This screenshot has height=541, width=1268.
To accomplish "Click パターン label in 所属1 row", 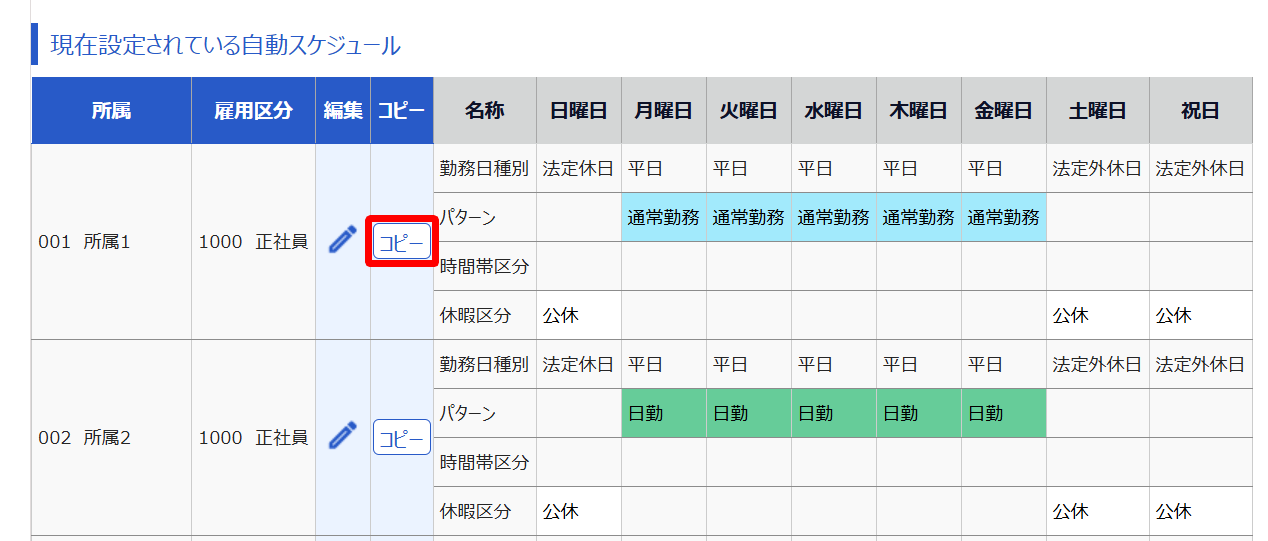I will coord(468,217).
